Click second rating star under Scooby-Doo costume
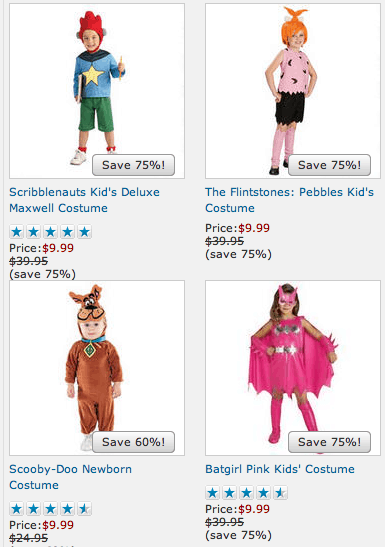The height and width of the screenshot is (547, 385). pos(33,509)
